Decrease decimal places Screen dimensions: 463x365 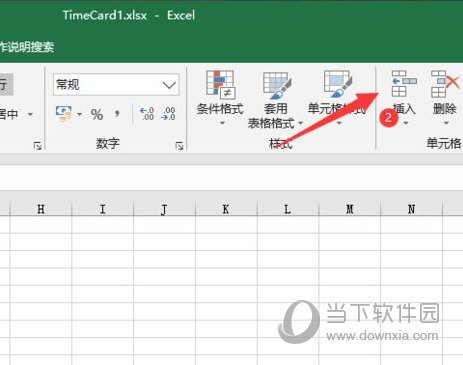[168, 114]
